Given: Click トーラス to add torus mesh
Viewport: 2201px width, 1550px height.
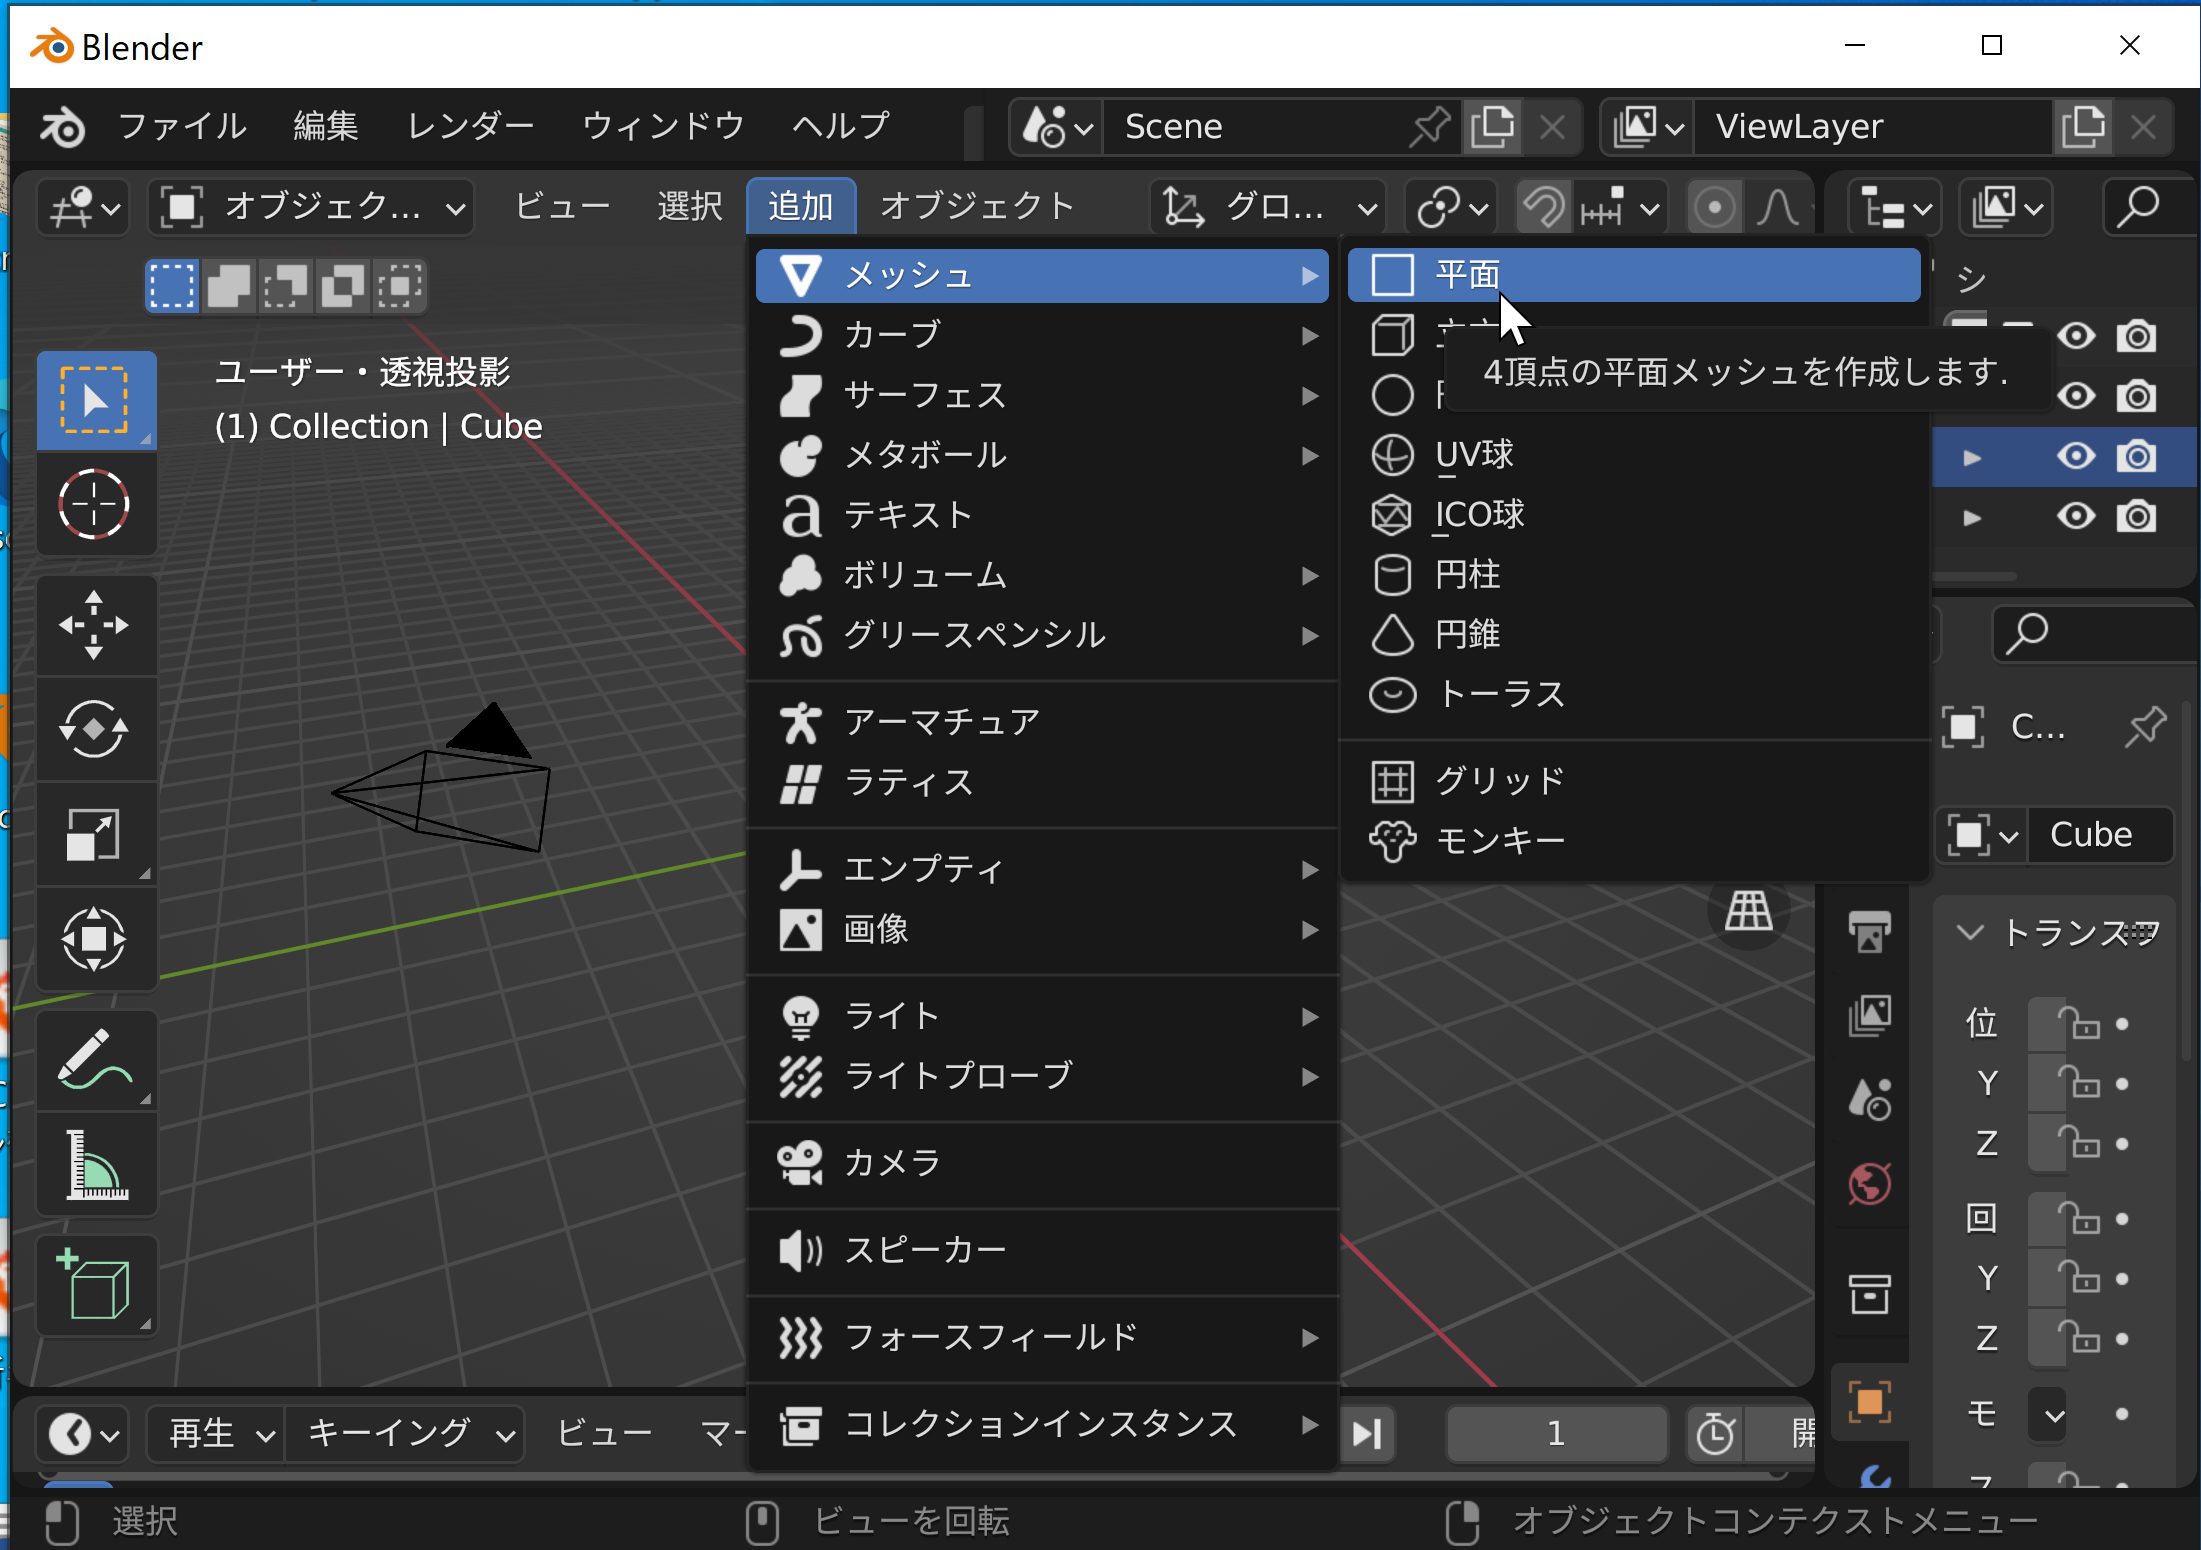Looking at the screenshot, I should (1498, 693).
